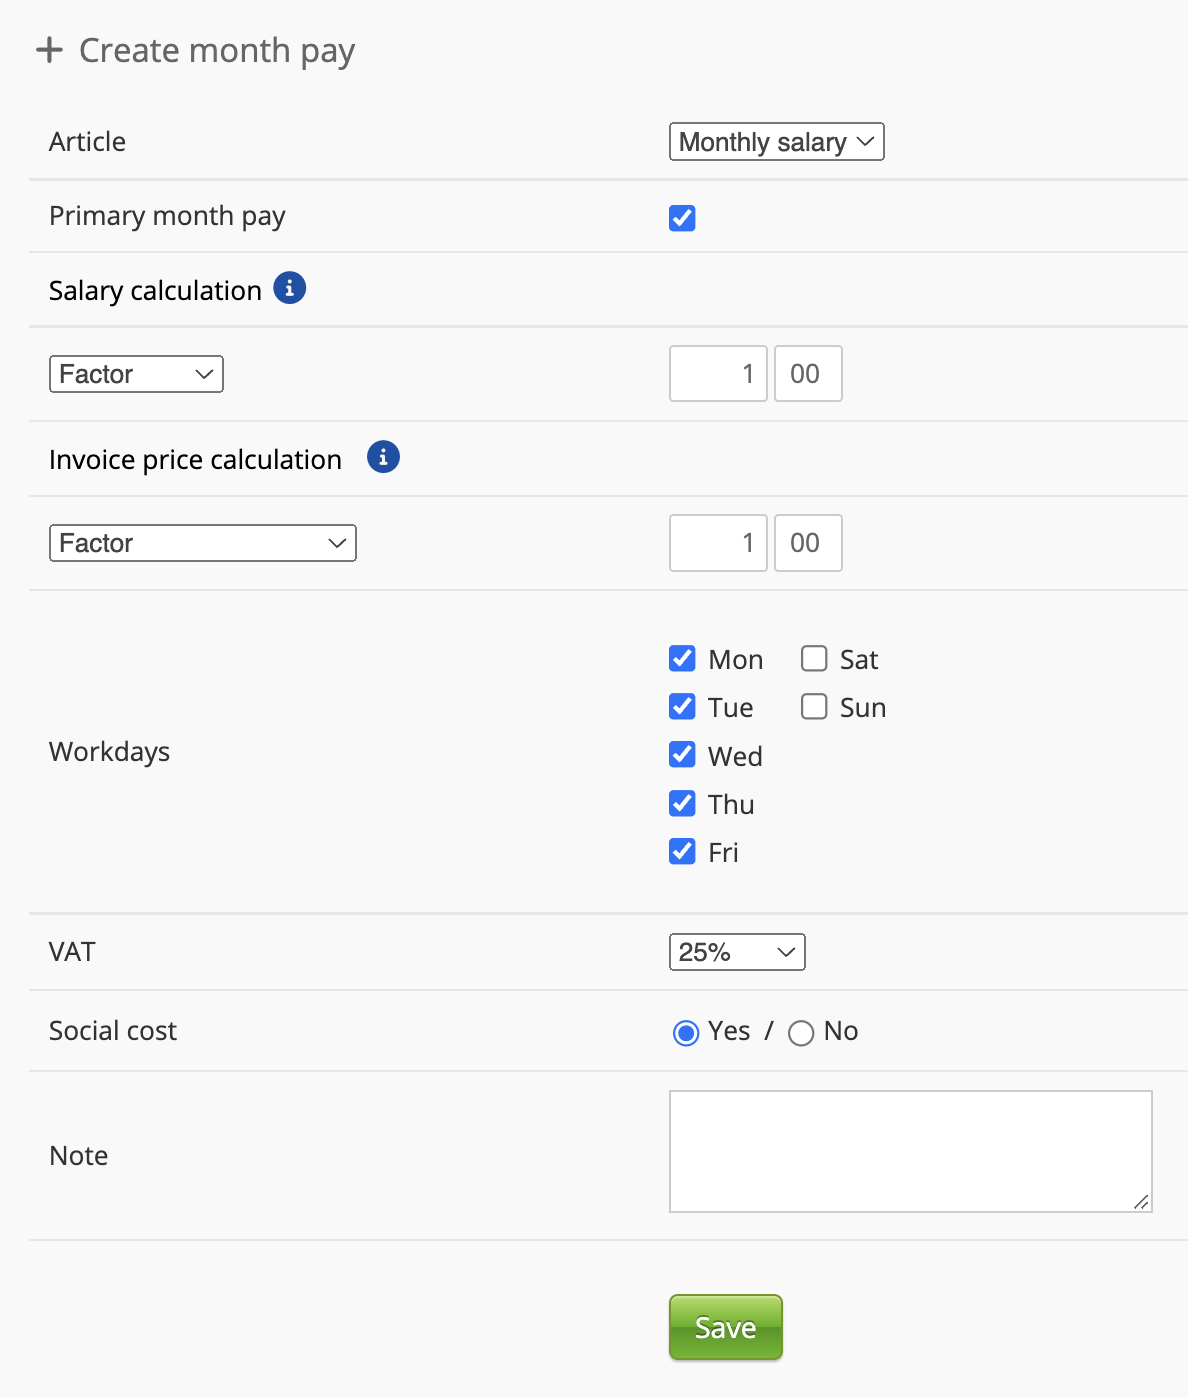Click the plus icon beside Create month pay
The width and height of the screenshot is (1188, 1398).
(49, 50)
